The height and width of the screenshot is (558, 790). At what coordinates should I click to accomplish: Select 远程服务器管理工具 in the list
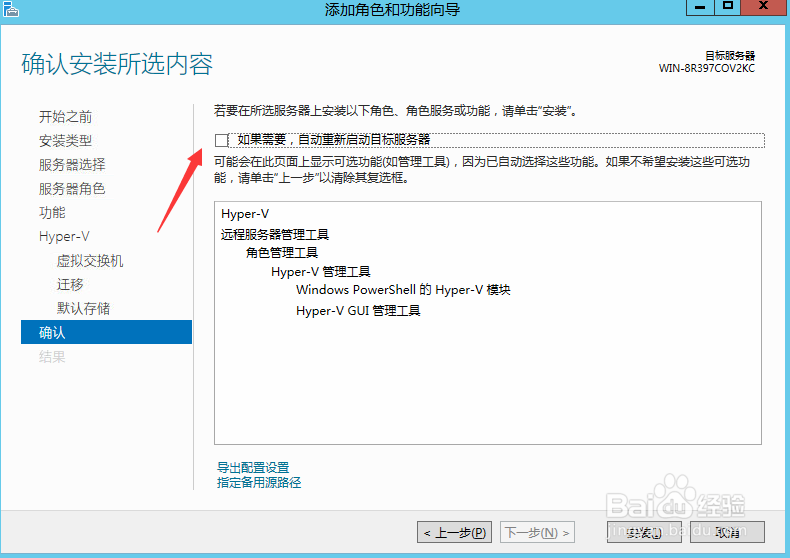tap(275, 234)
